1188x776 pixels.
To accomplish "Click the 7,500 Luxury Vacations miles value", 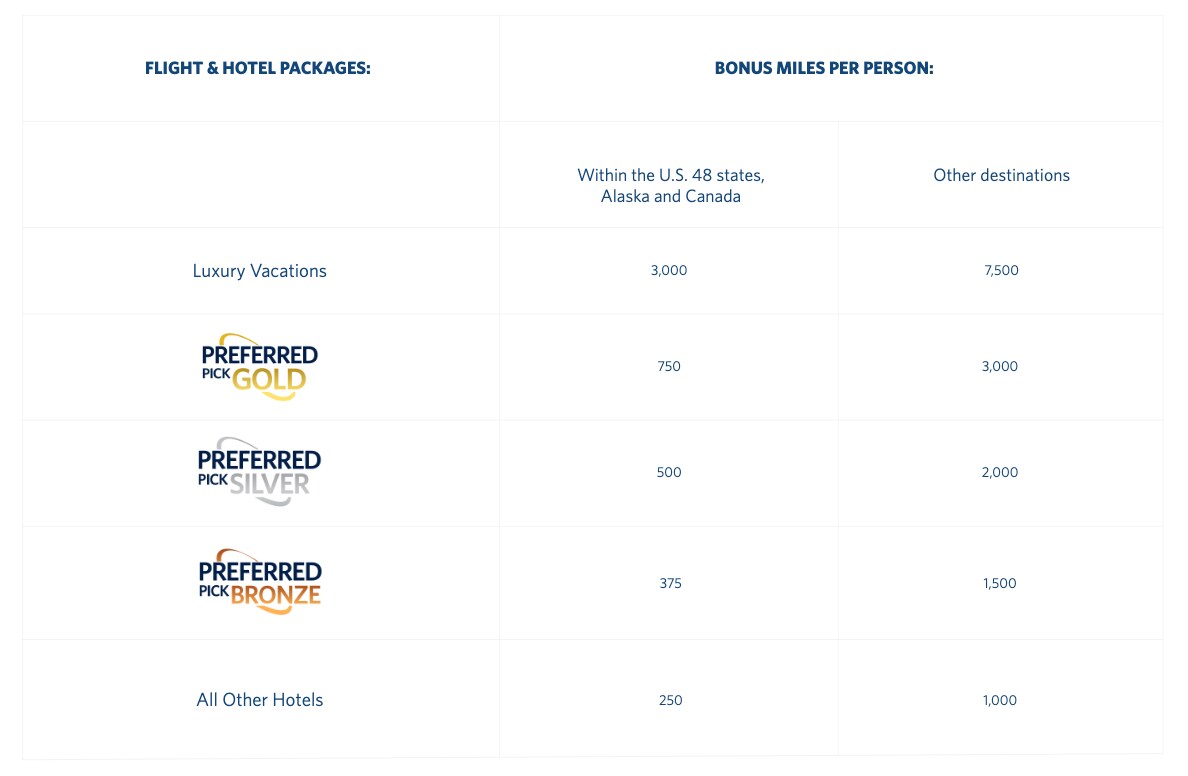I will coord(1001,270).
